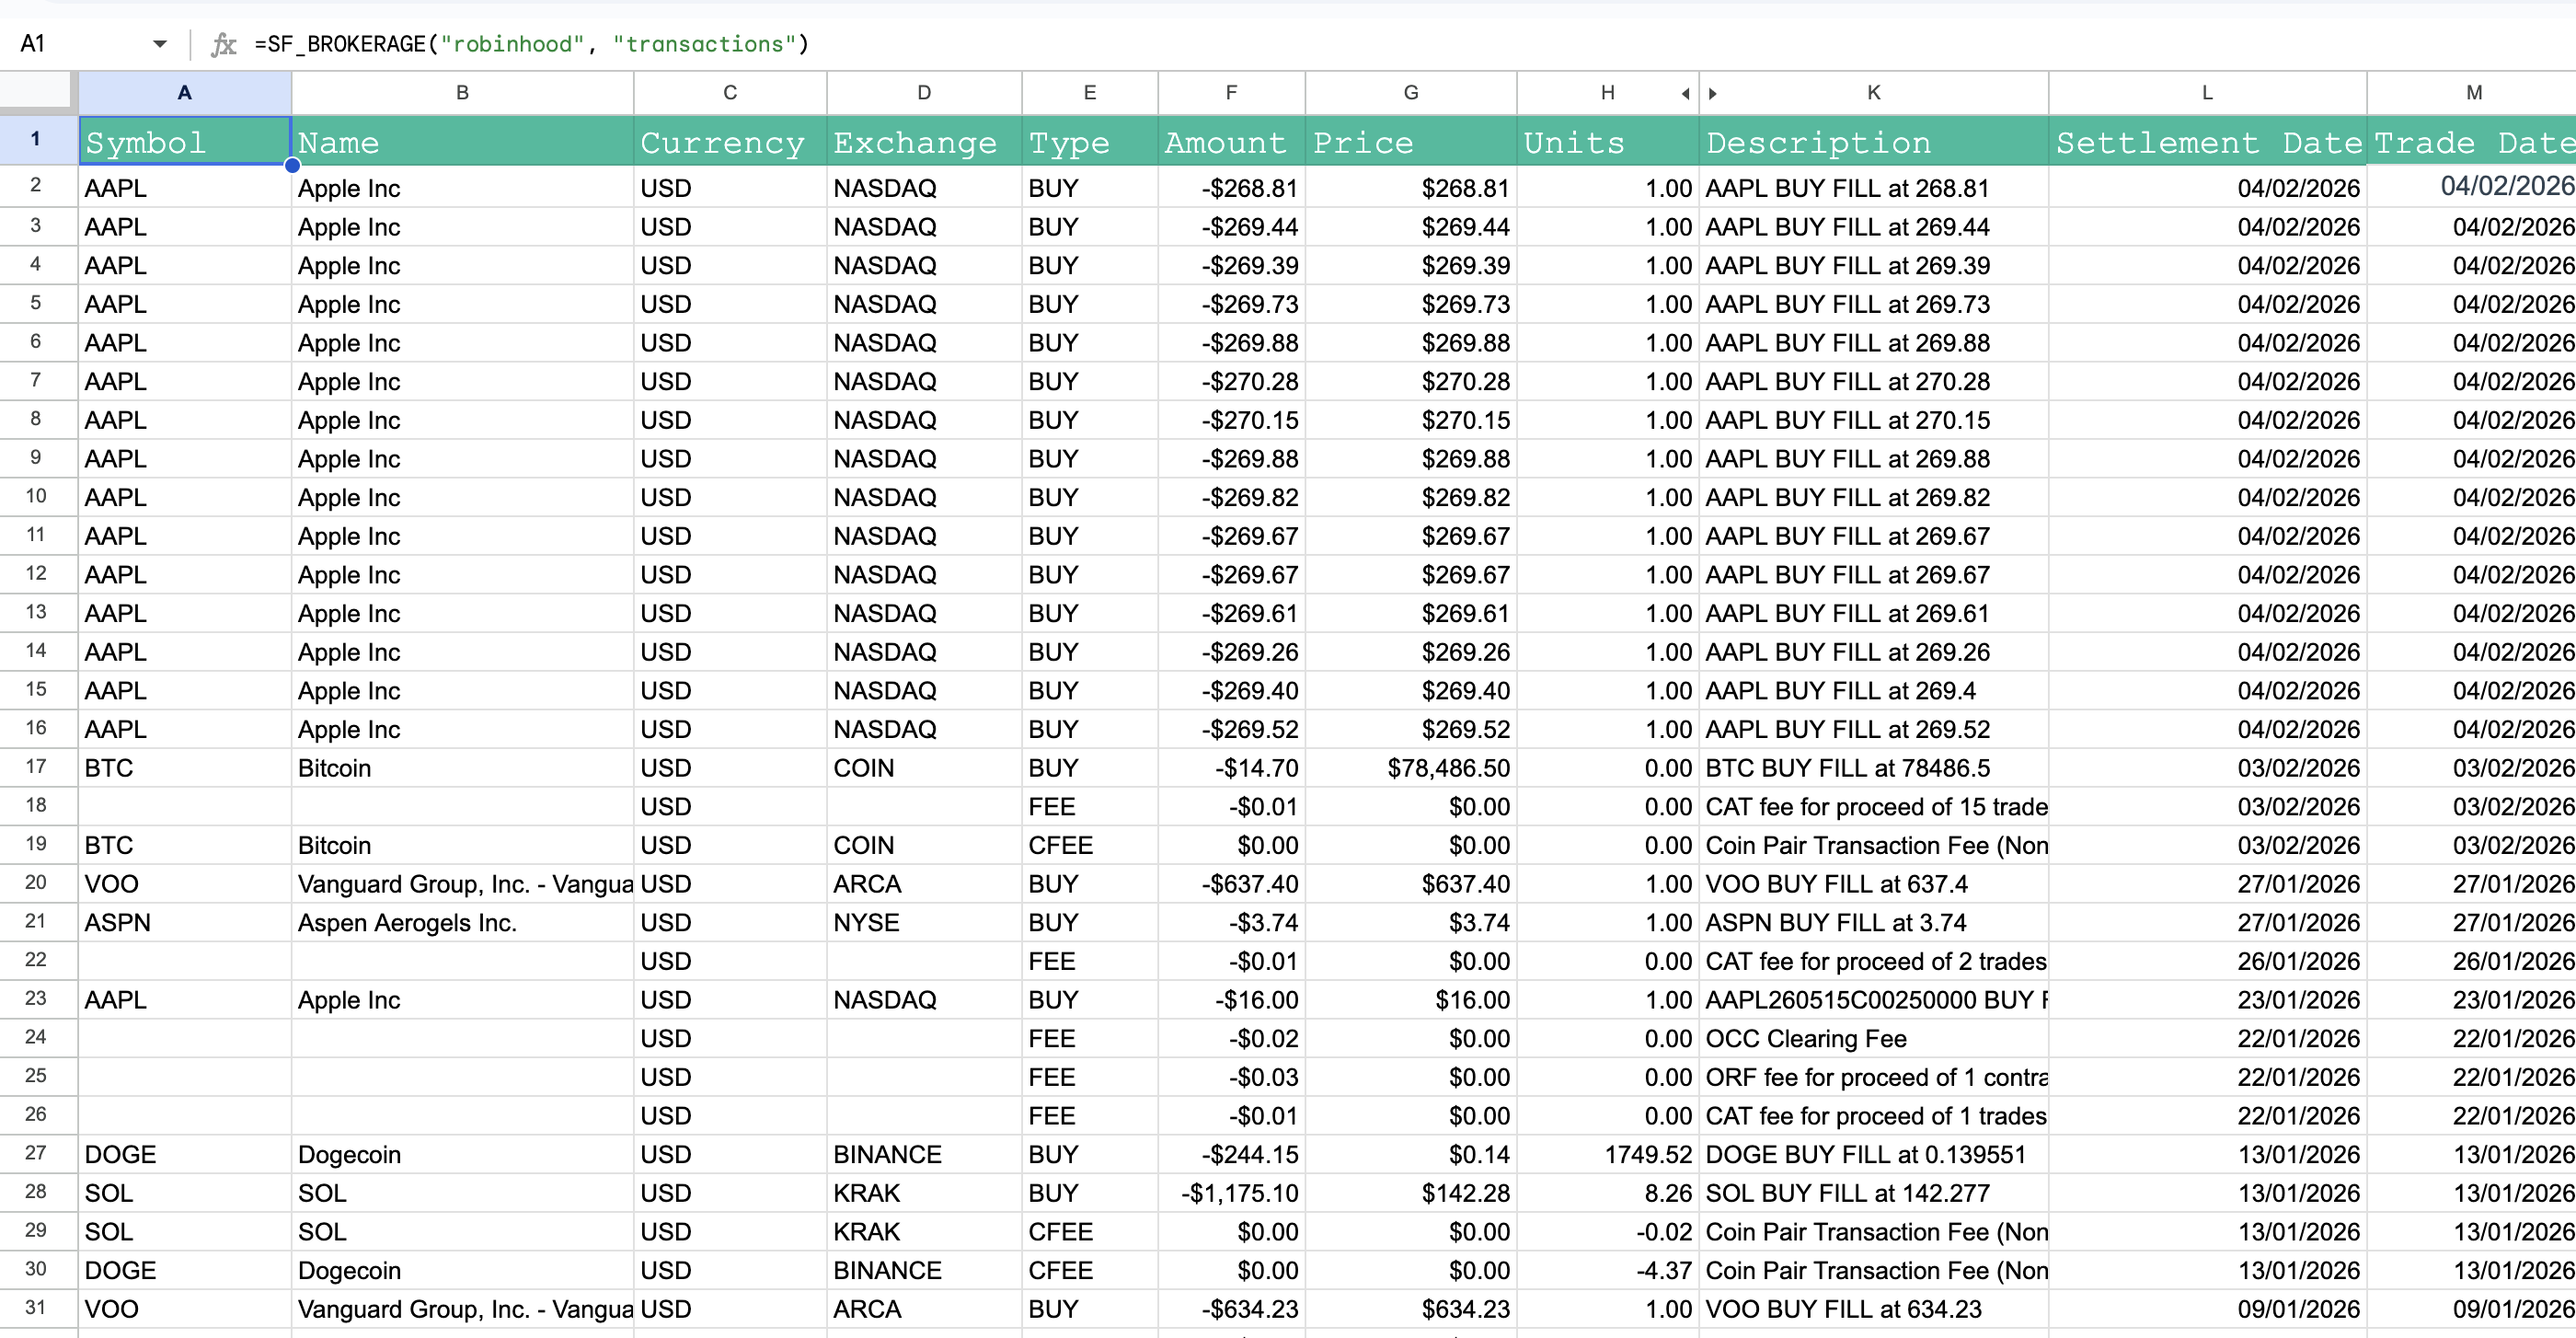Select column D header
Image resolution: width=2576 pixels, height=1338 pixels.
click(x=924, y=93)
